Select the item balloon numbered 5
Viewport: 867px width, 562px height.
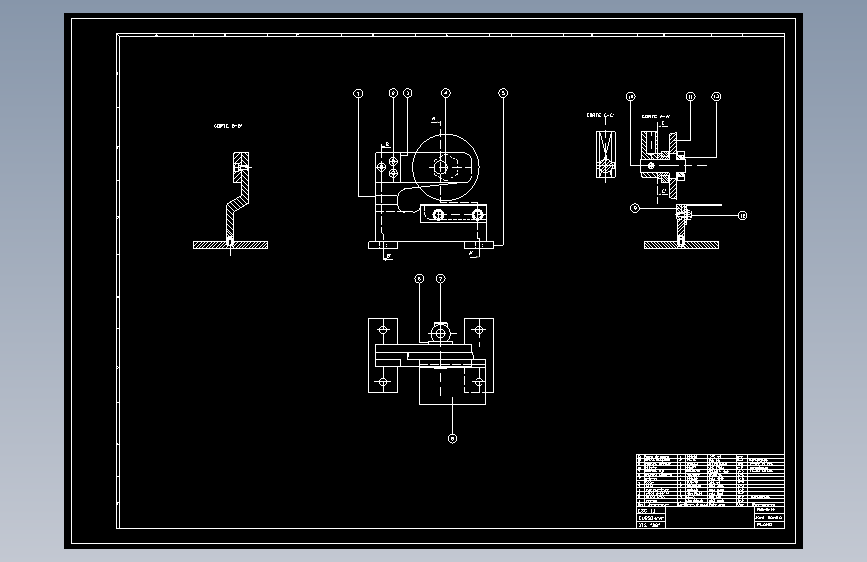click(503, 93)
